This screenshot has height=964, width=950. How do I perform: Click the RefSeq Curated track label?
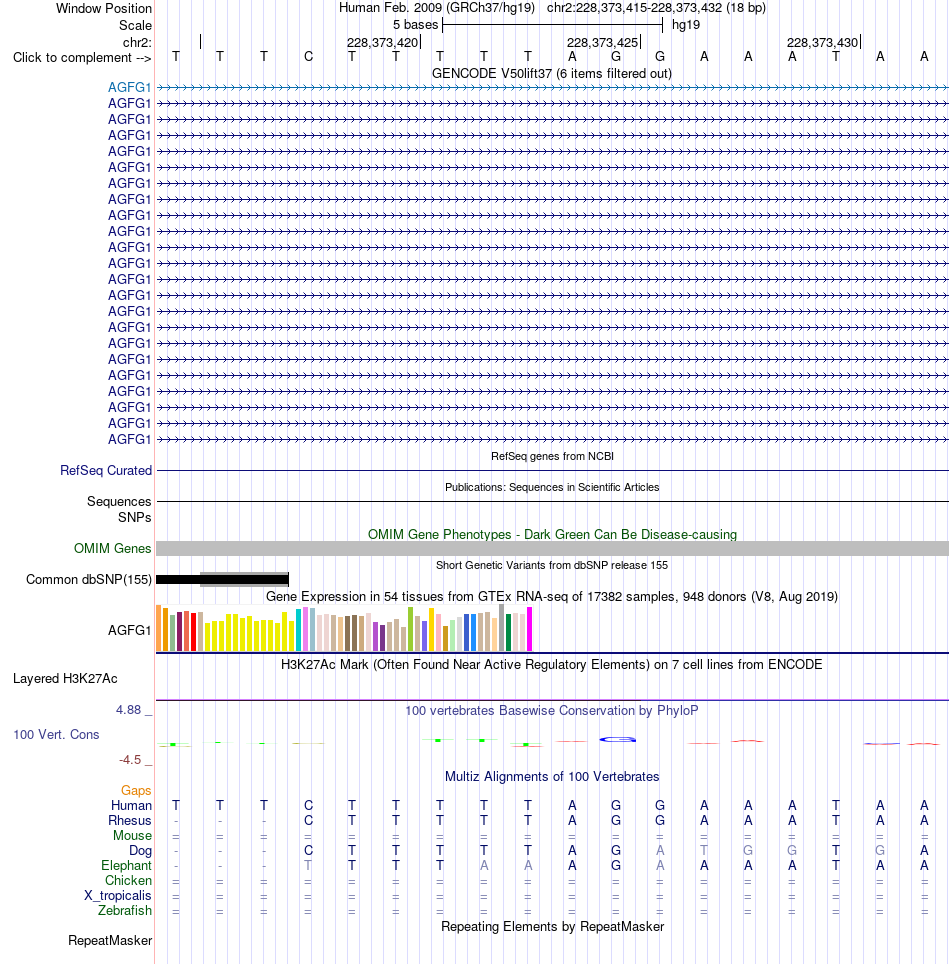click(x=106, y=470)
